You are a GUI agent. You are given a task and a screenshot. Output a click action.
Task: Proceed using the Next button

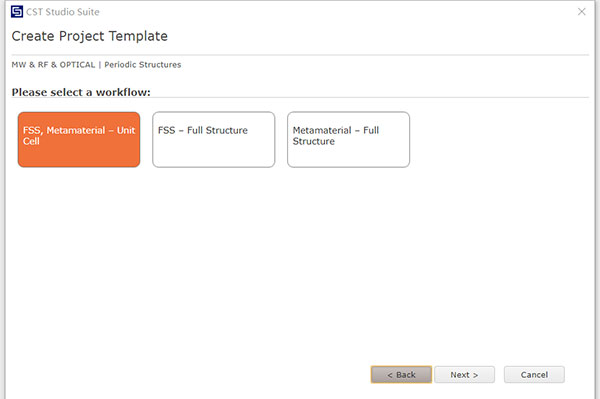click(464, 375)
